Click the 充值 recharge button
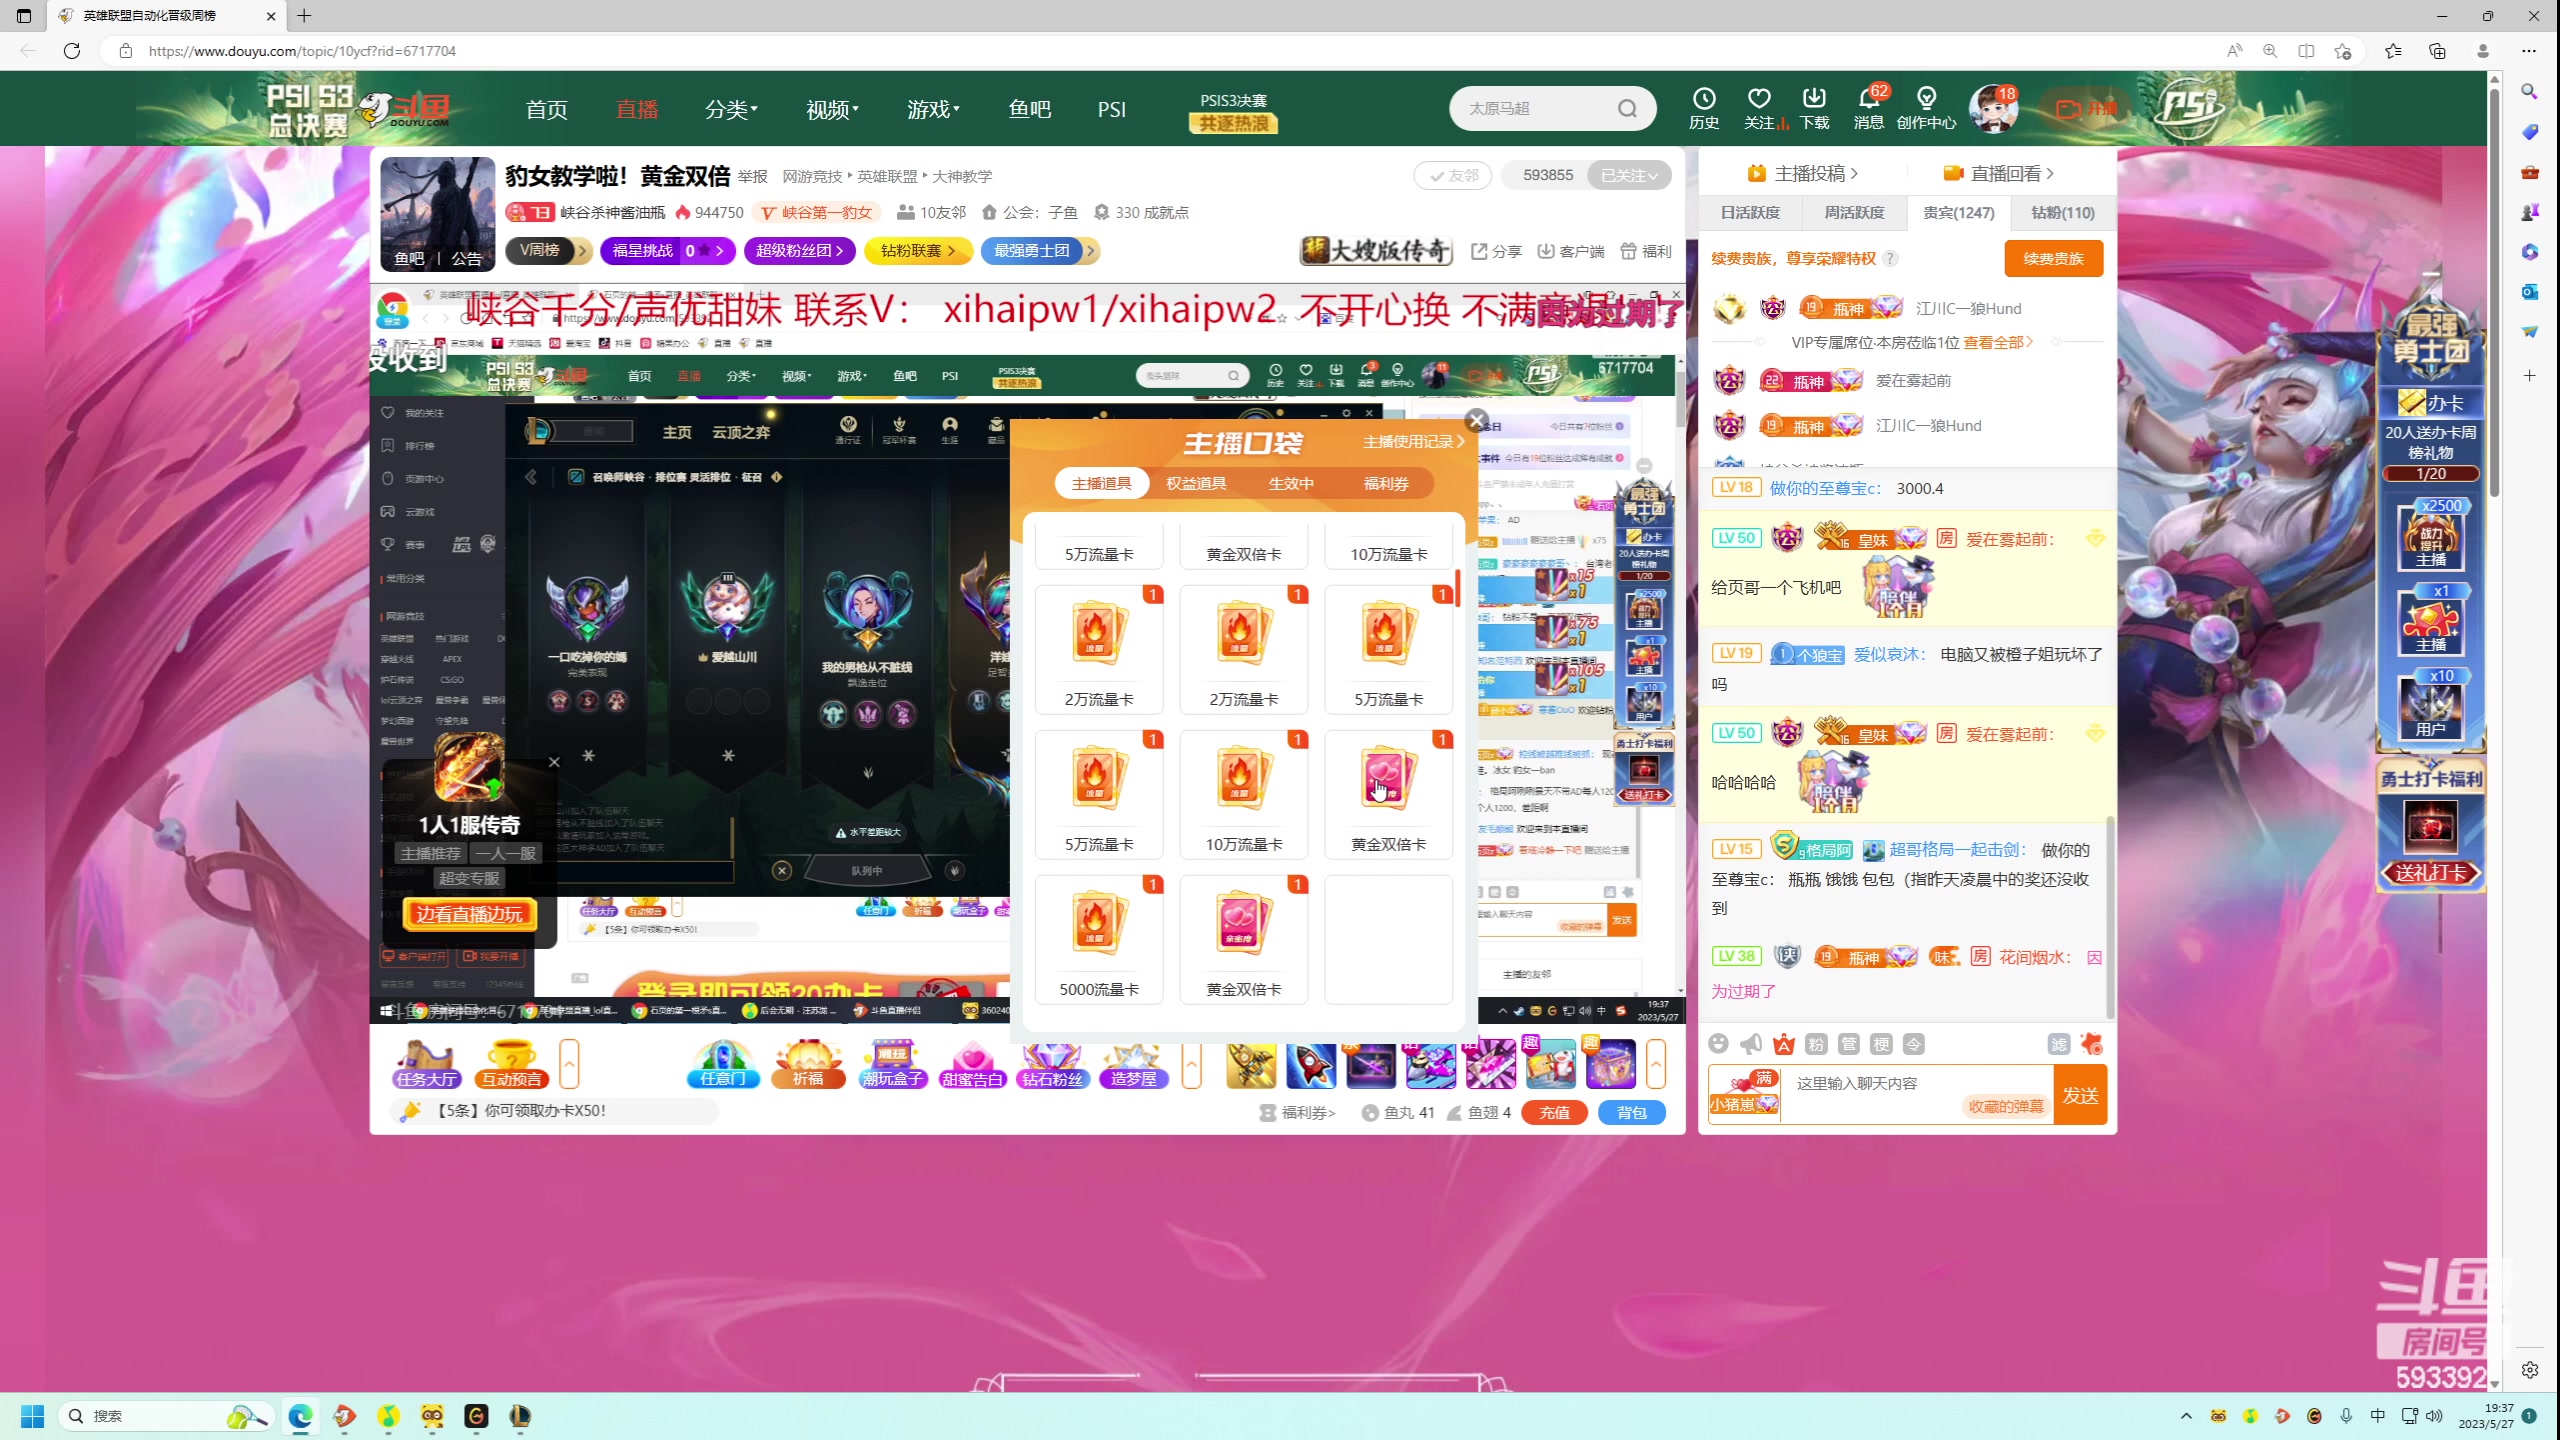Viewport: 2560px width, 1440px height. [x=1554, y=1112]
